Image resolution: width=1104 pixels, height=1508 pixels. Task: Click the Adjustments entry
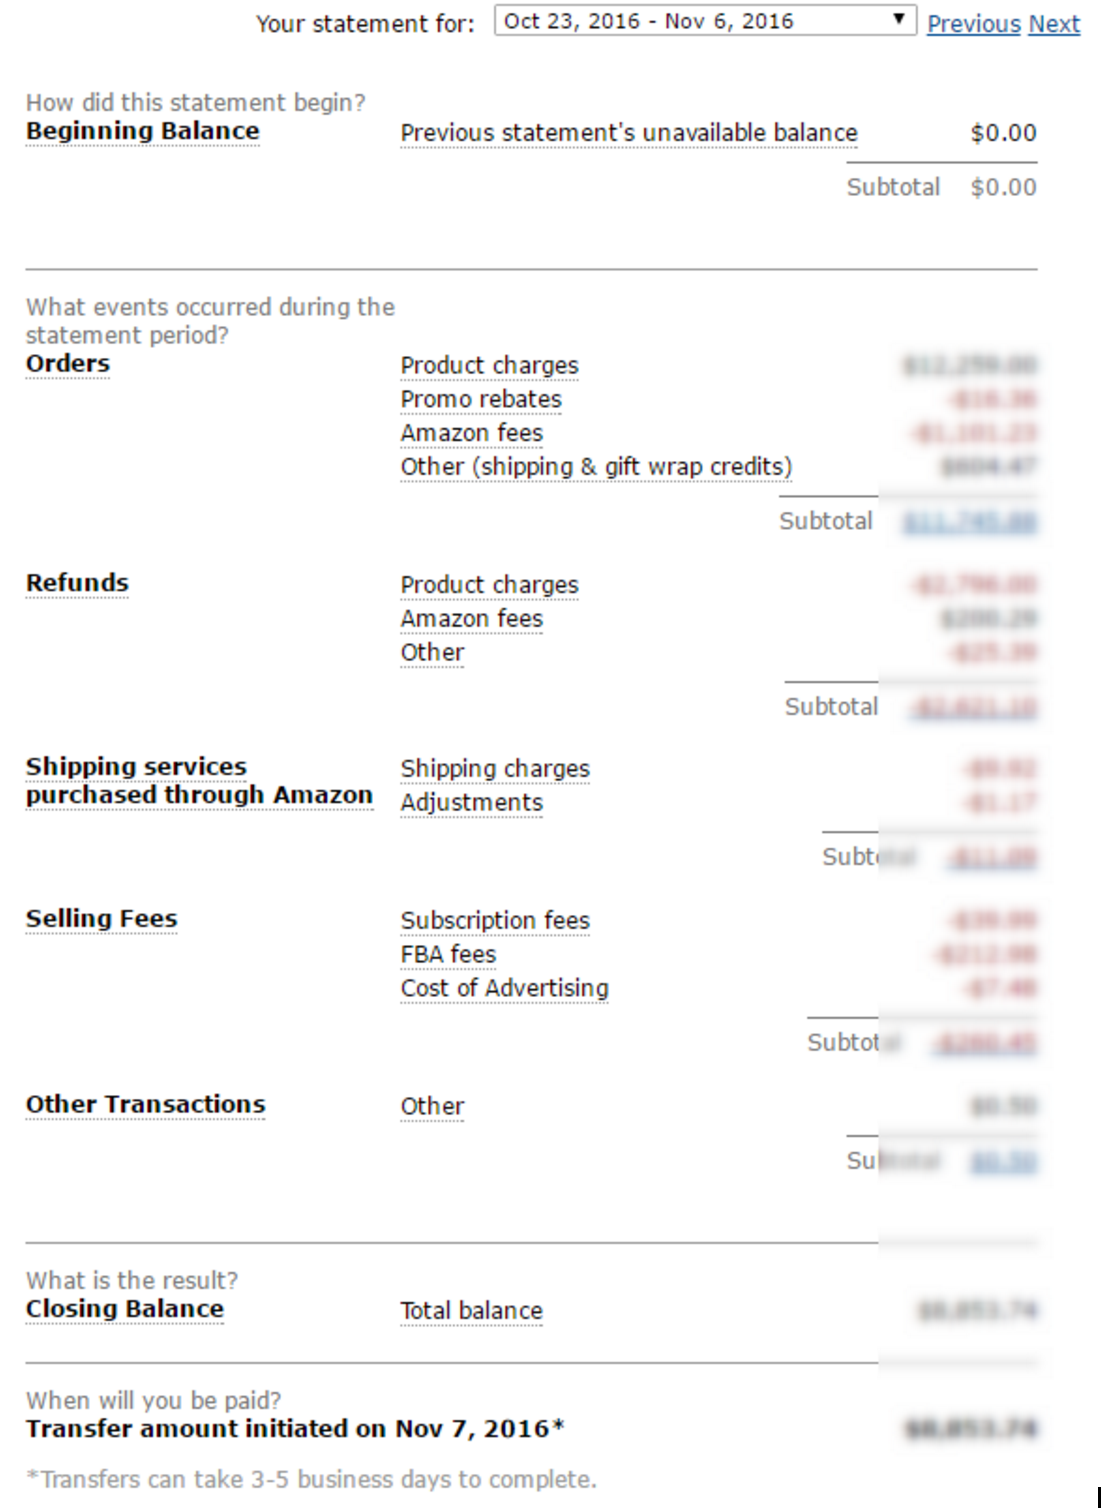point(472,803)
